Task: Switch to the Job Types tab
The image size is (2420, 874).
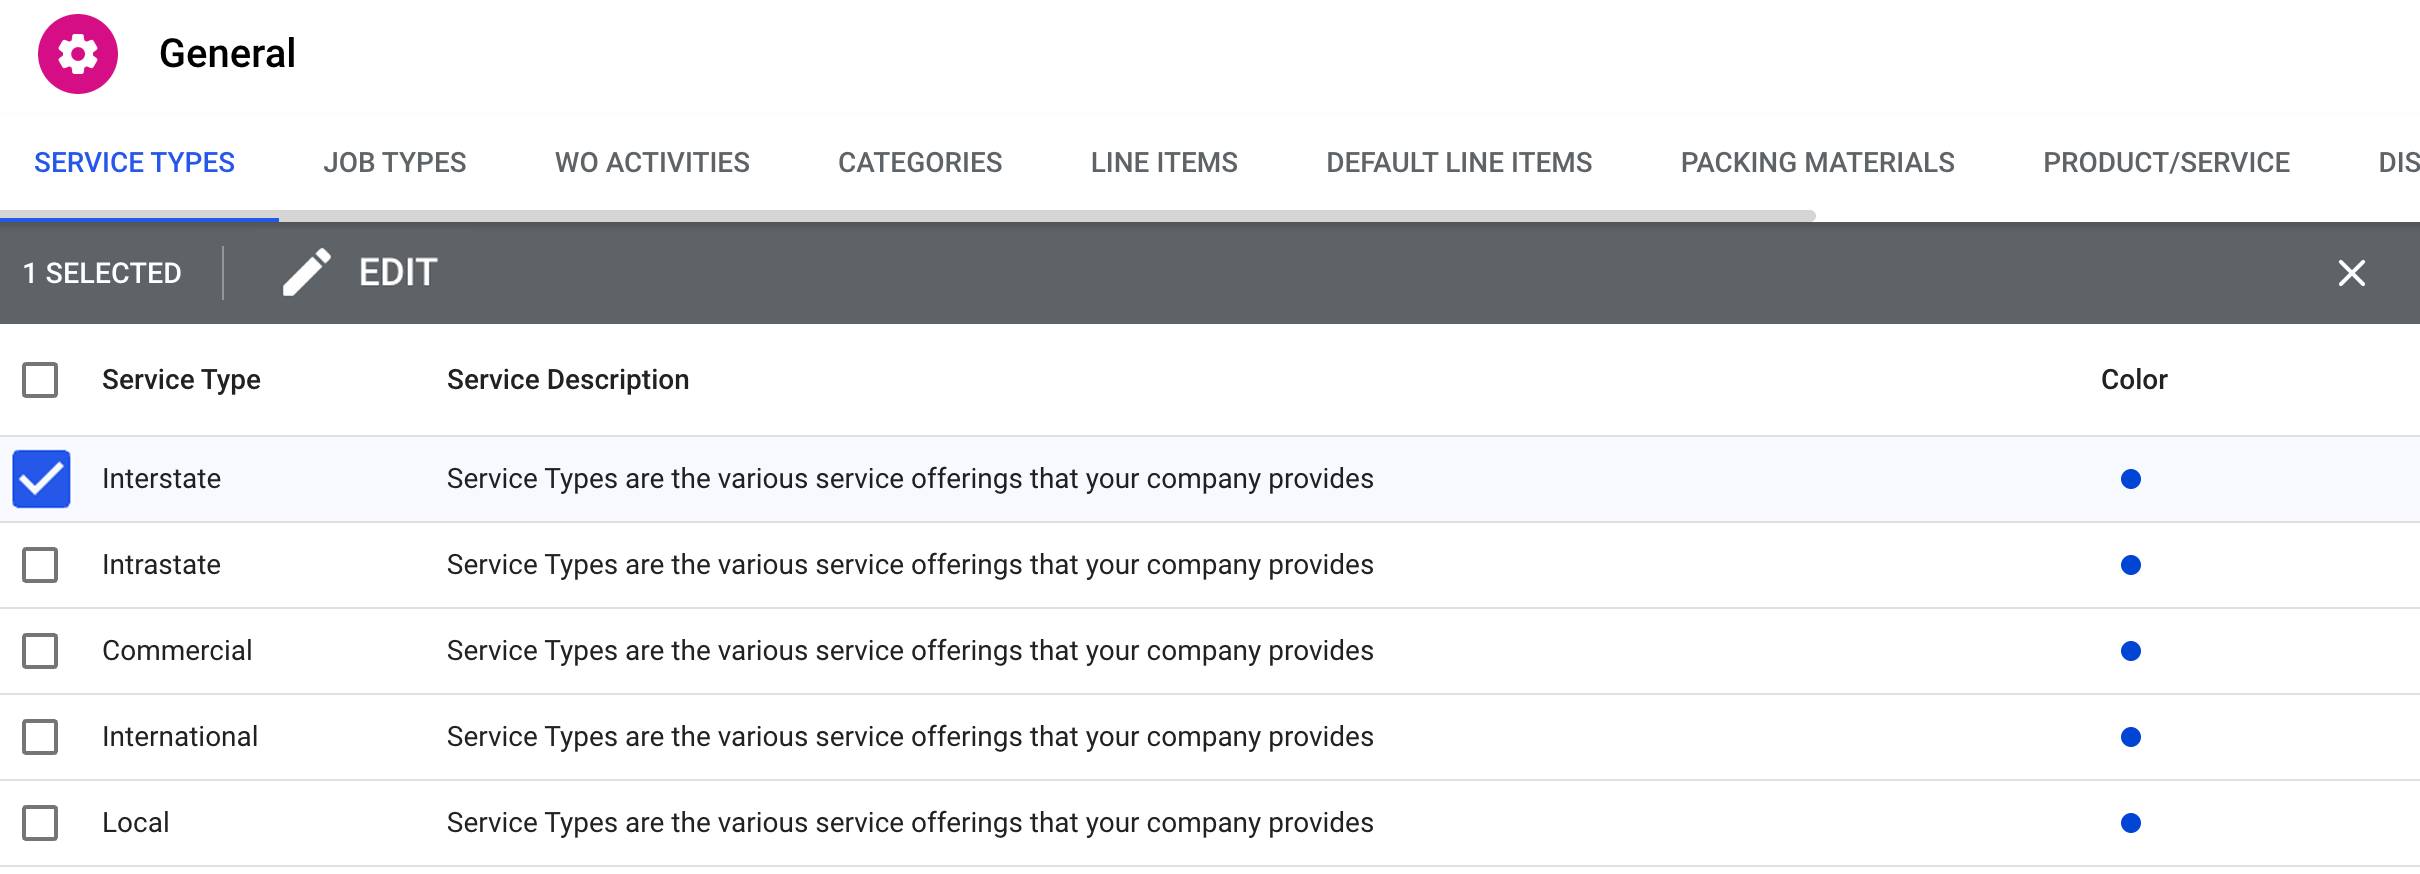Action: click(x=394, y=163)
